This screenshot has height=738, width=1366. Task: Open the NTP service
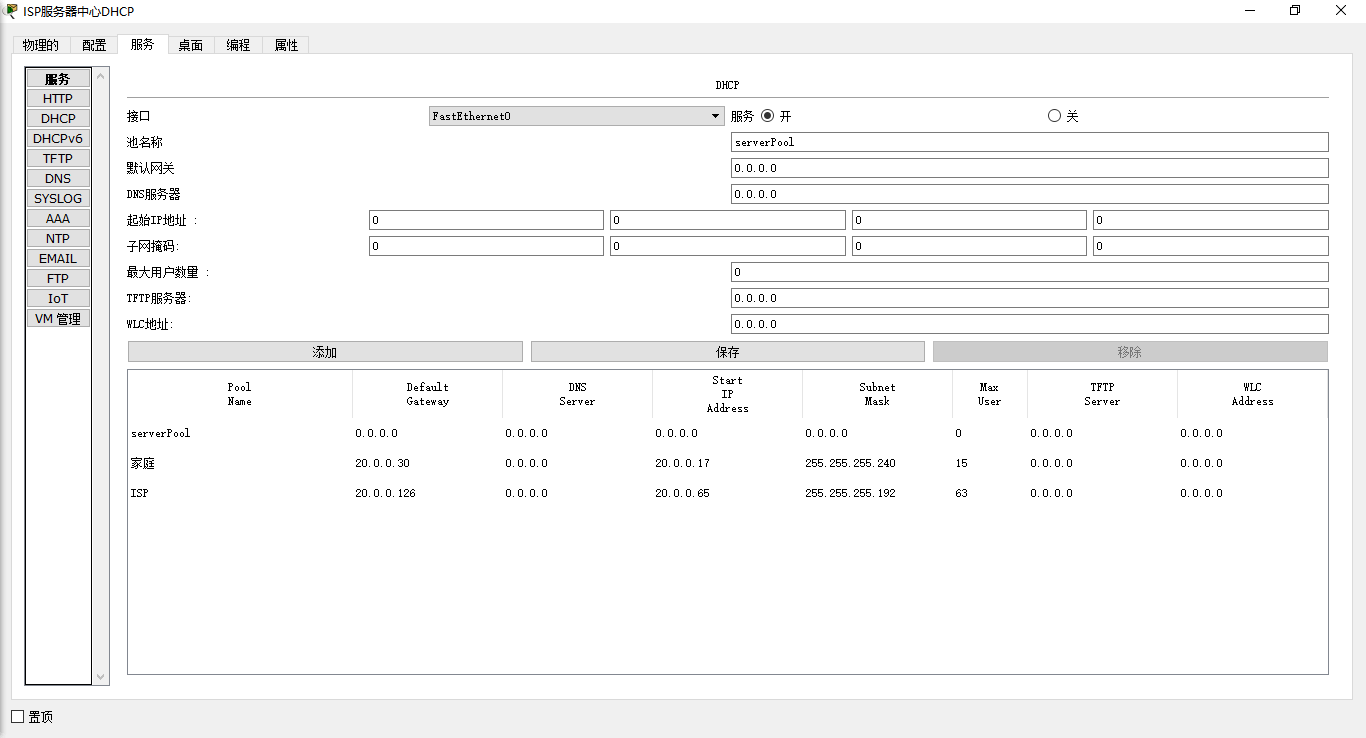point(58,238)
